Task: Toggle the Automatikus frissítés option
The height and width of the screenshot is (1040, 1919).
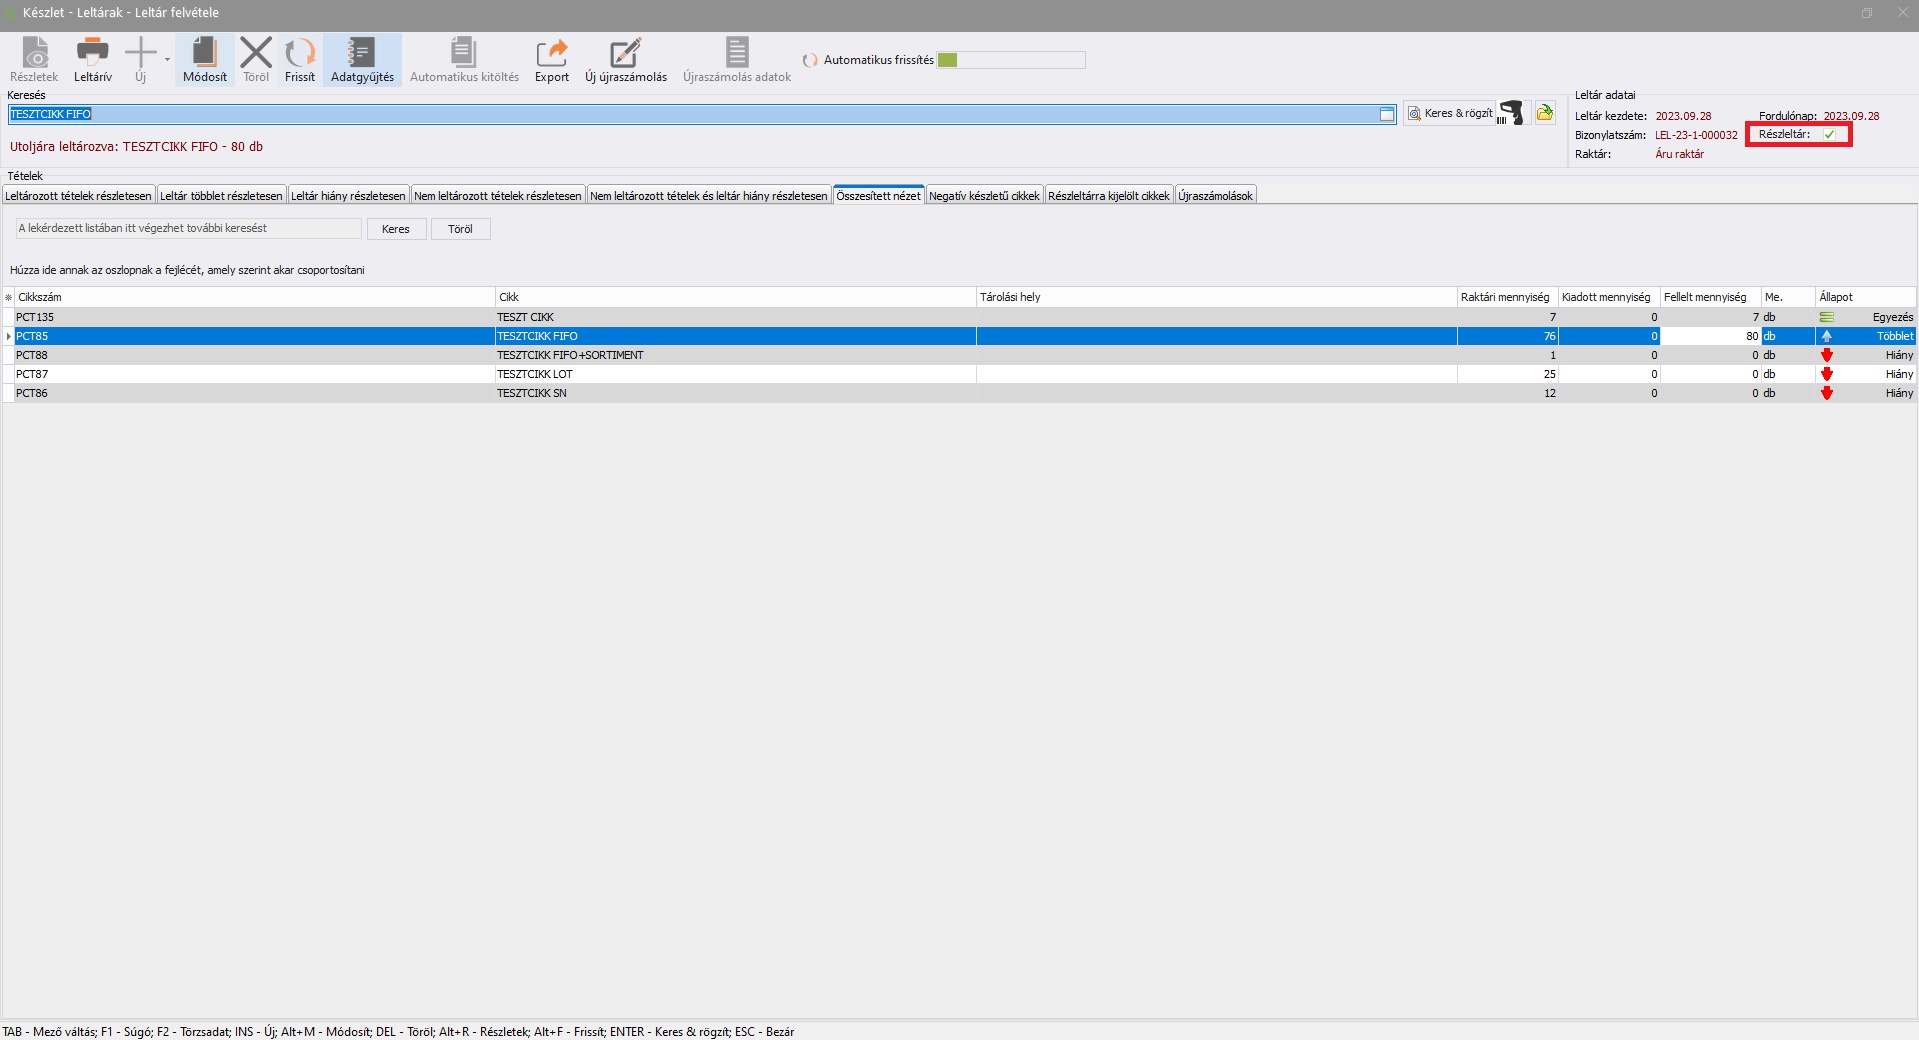Action: coord(810,61)
